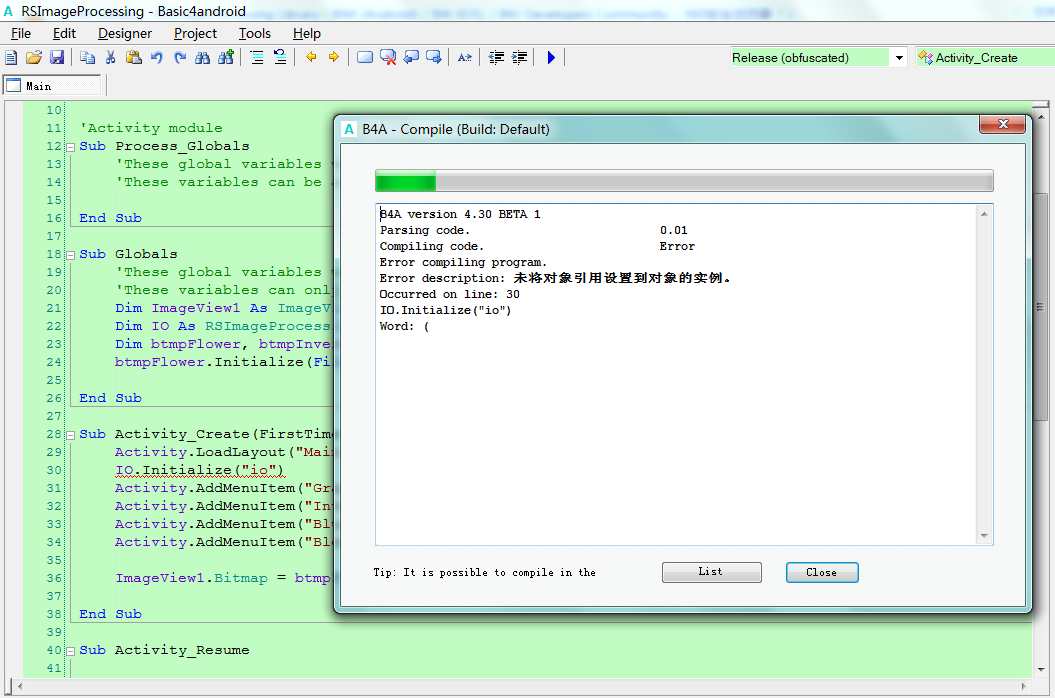Undo the last edit
Image resolution: width=1055 pixels, height=698 pixels.
(157, 58)
